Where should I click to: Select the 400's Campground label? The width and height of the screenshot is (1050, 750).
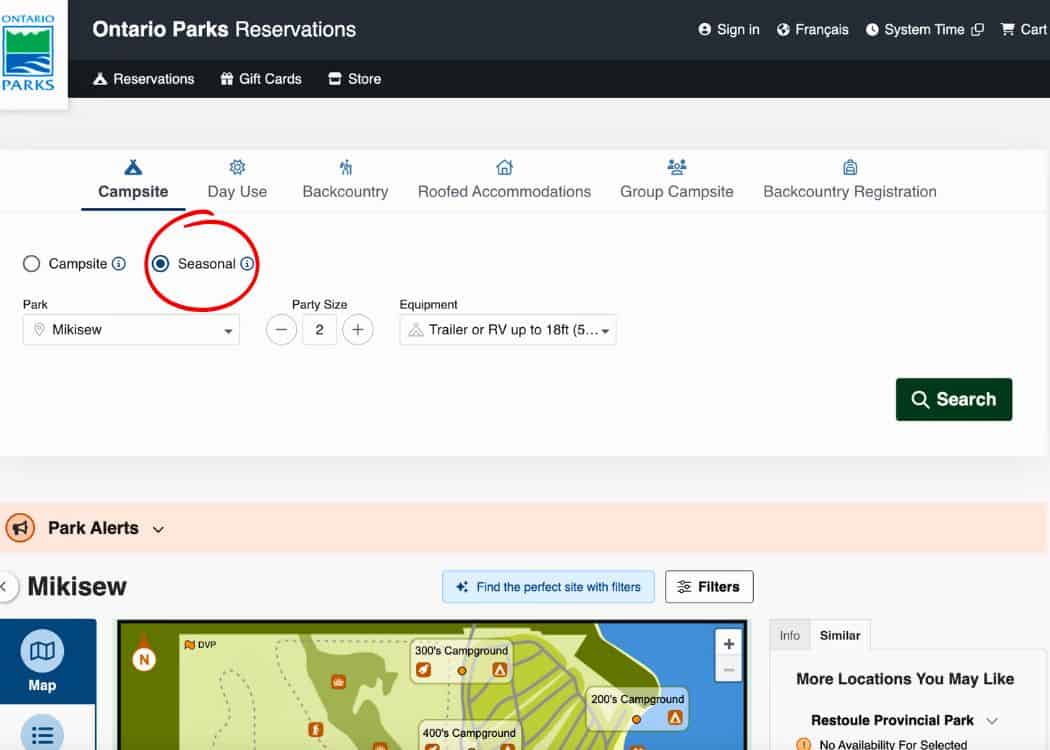(469, 733)
